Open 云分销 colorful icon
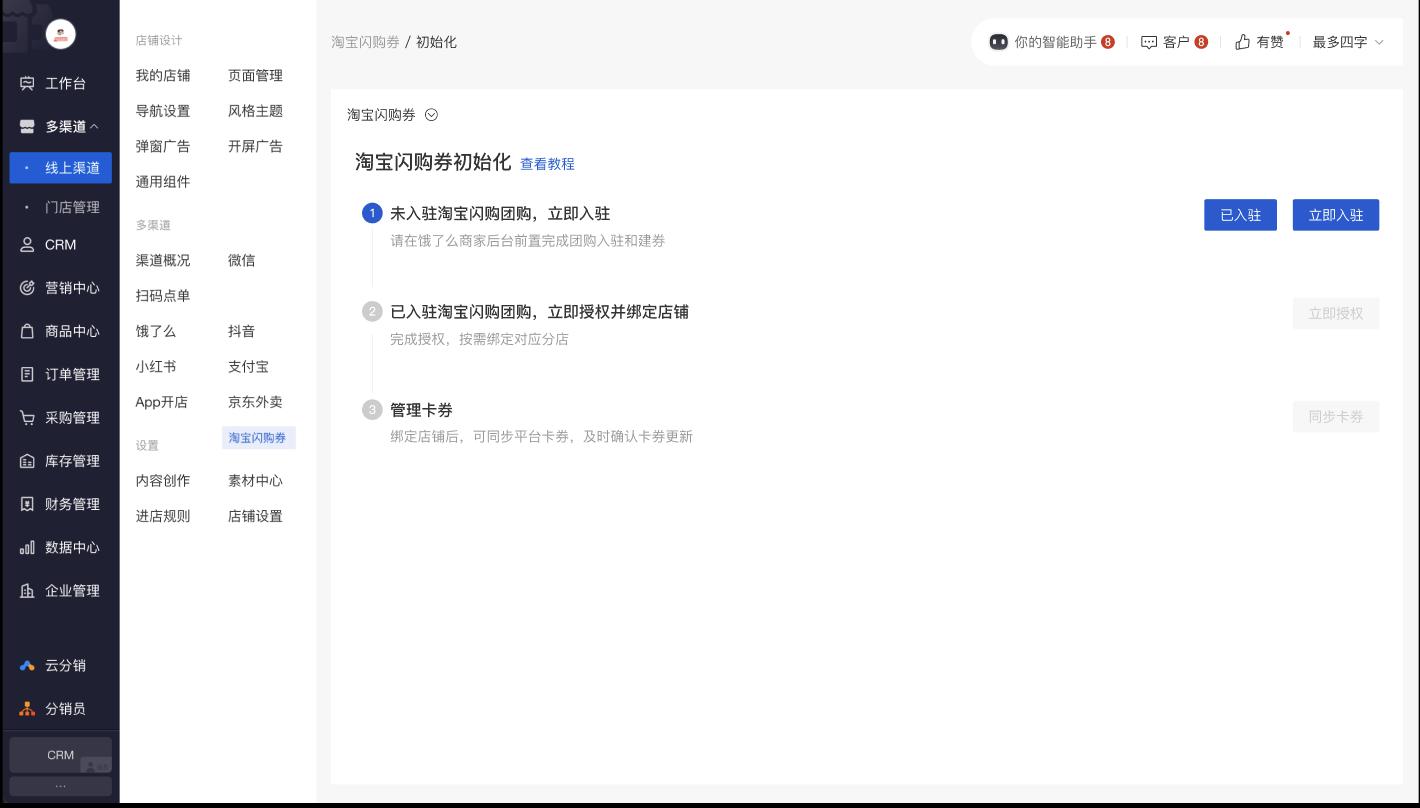Image resolution: width=1420 pixels, height=808 pixels. point(27,666)
